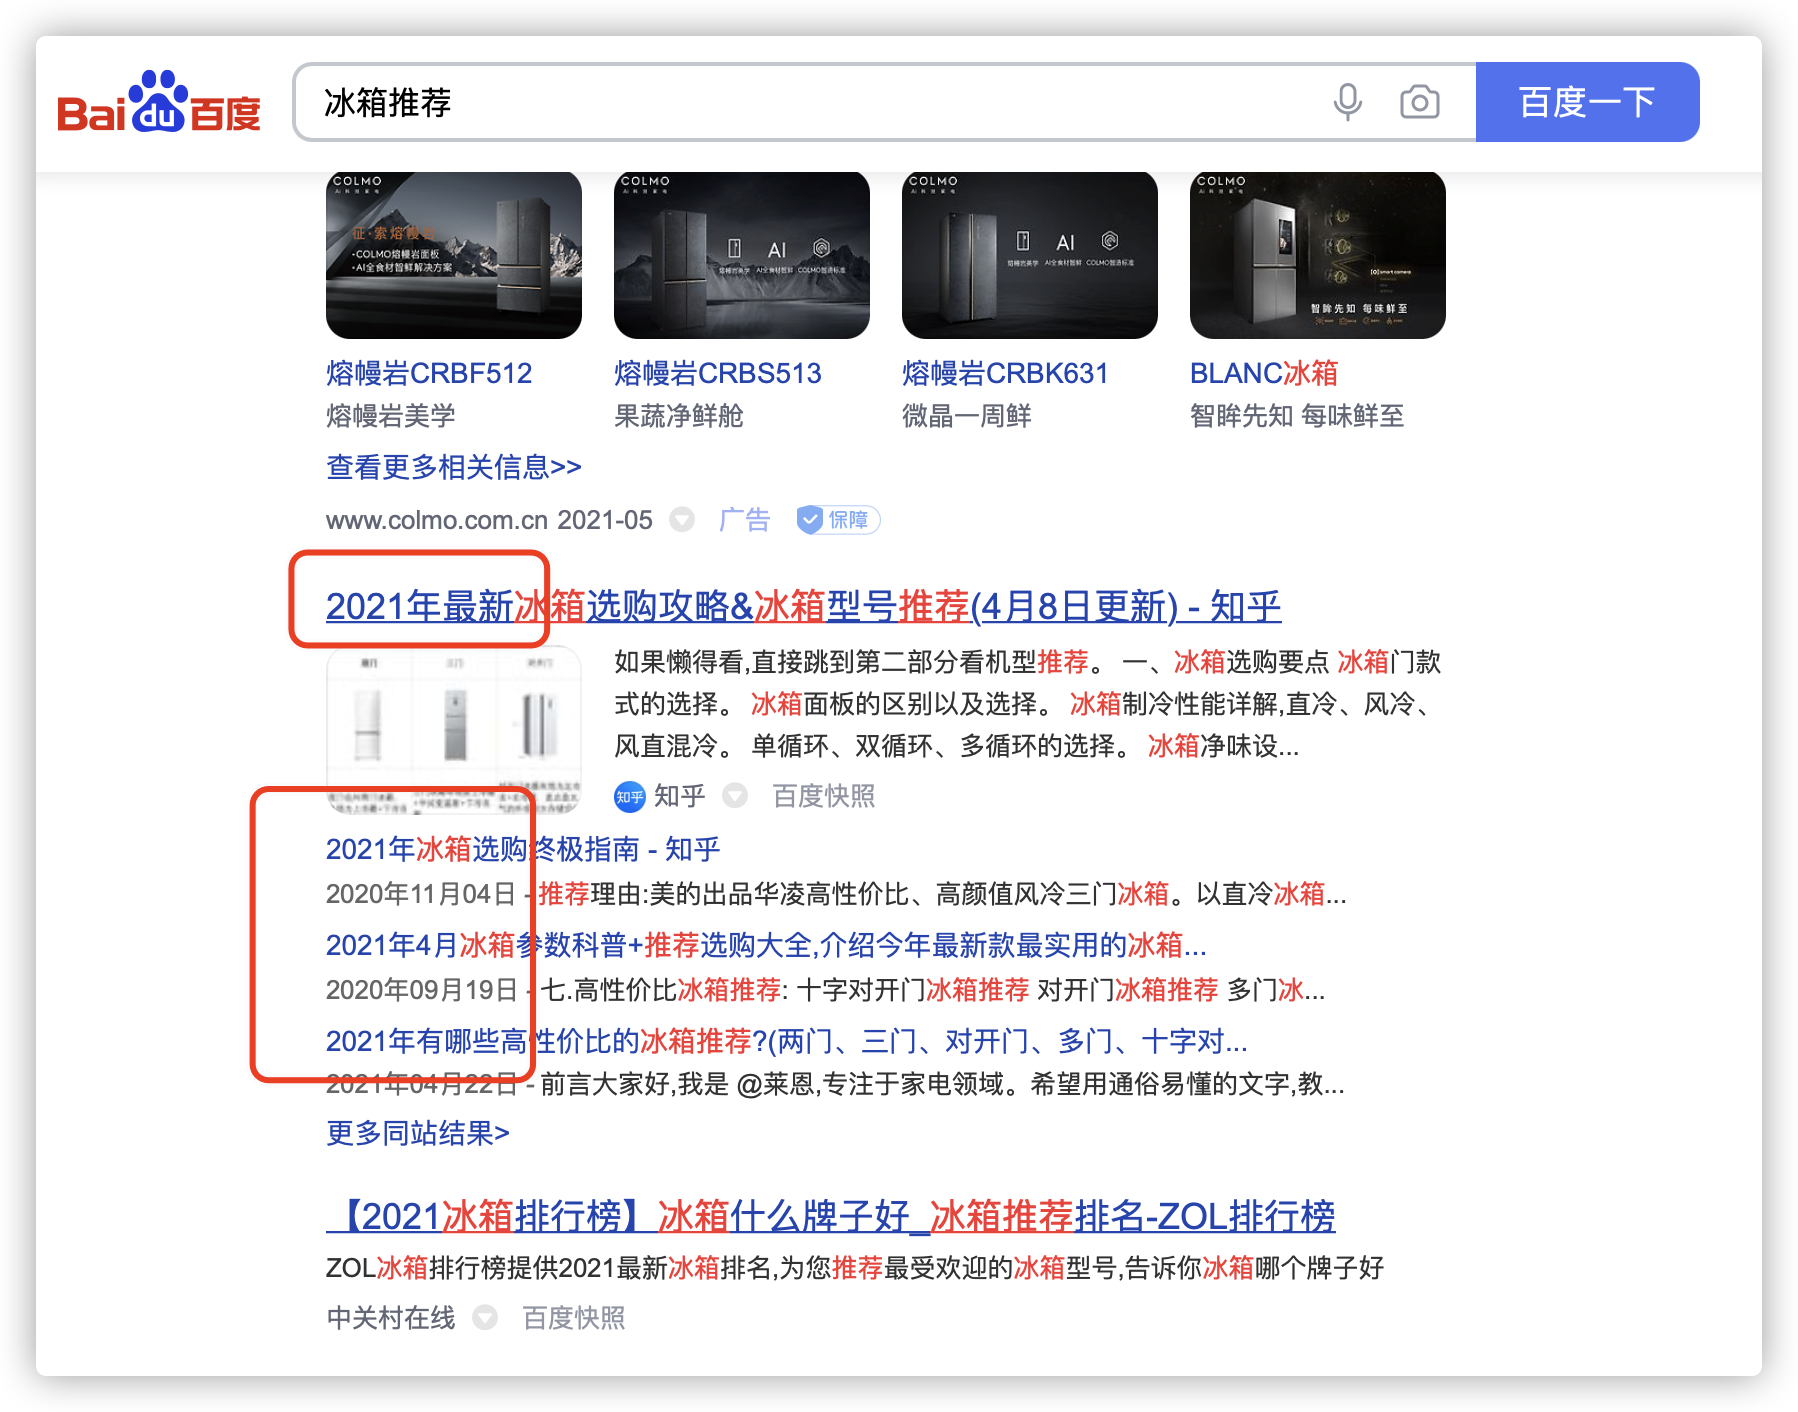The width and height of the screenshot is (1798, 1412).
Task: Open the refrigerator comparison thumbnail of 知乎 result
Action: click(x=454, y=730)
